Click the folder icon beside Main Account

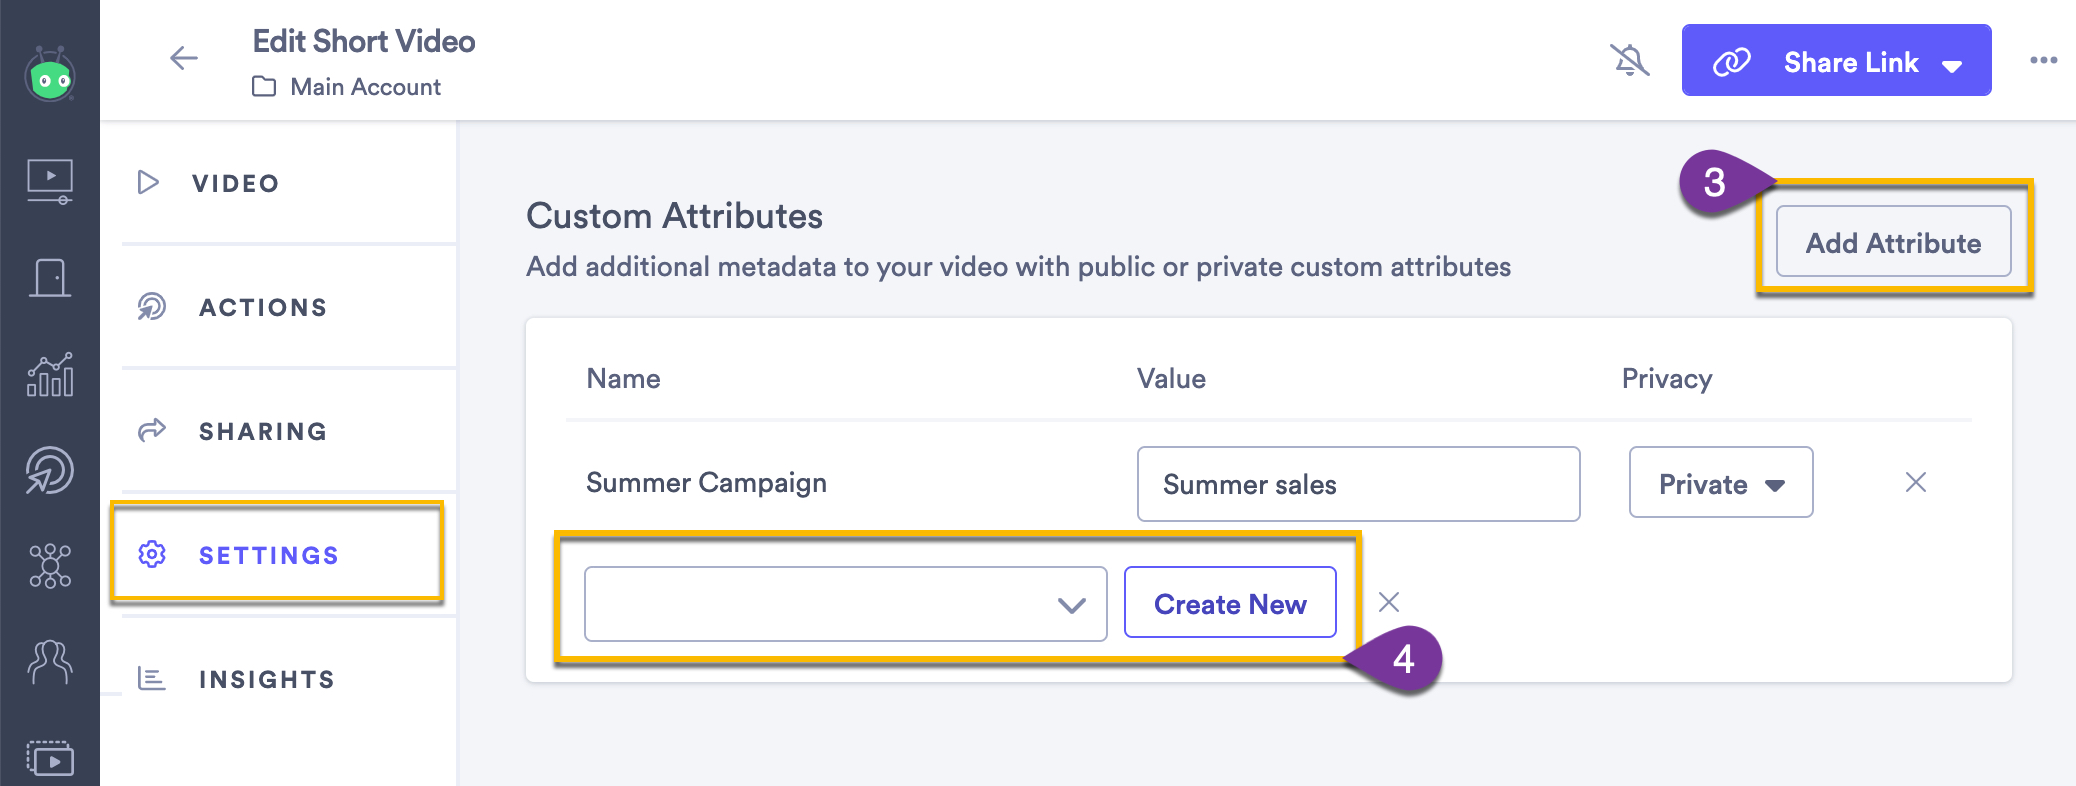(x=264, y=87)
